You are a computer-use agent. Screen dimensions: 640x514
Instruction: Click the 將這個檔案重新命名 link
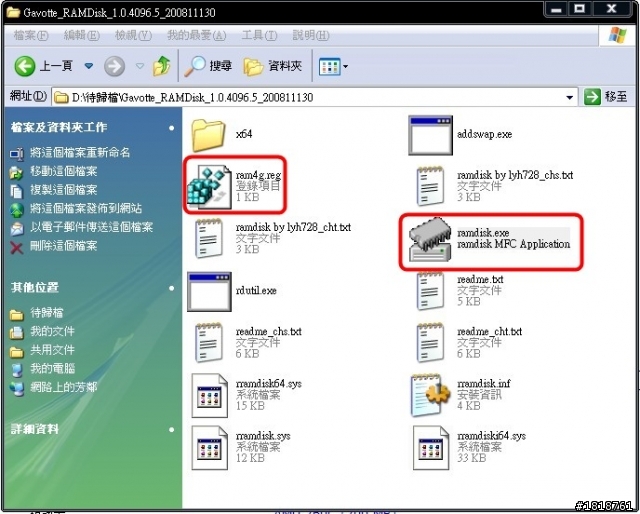80,153
